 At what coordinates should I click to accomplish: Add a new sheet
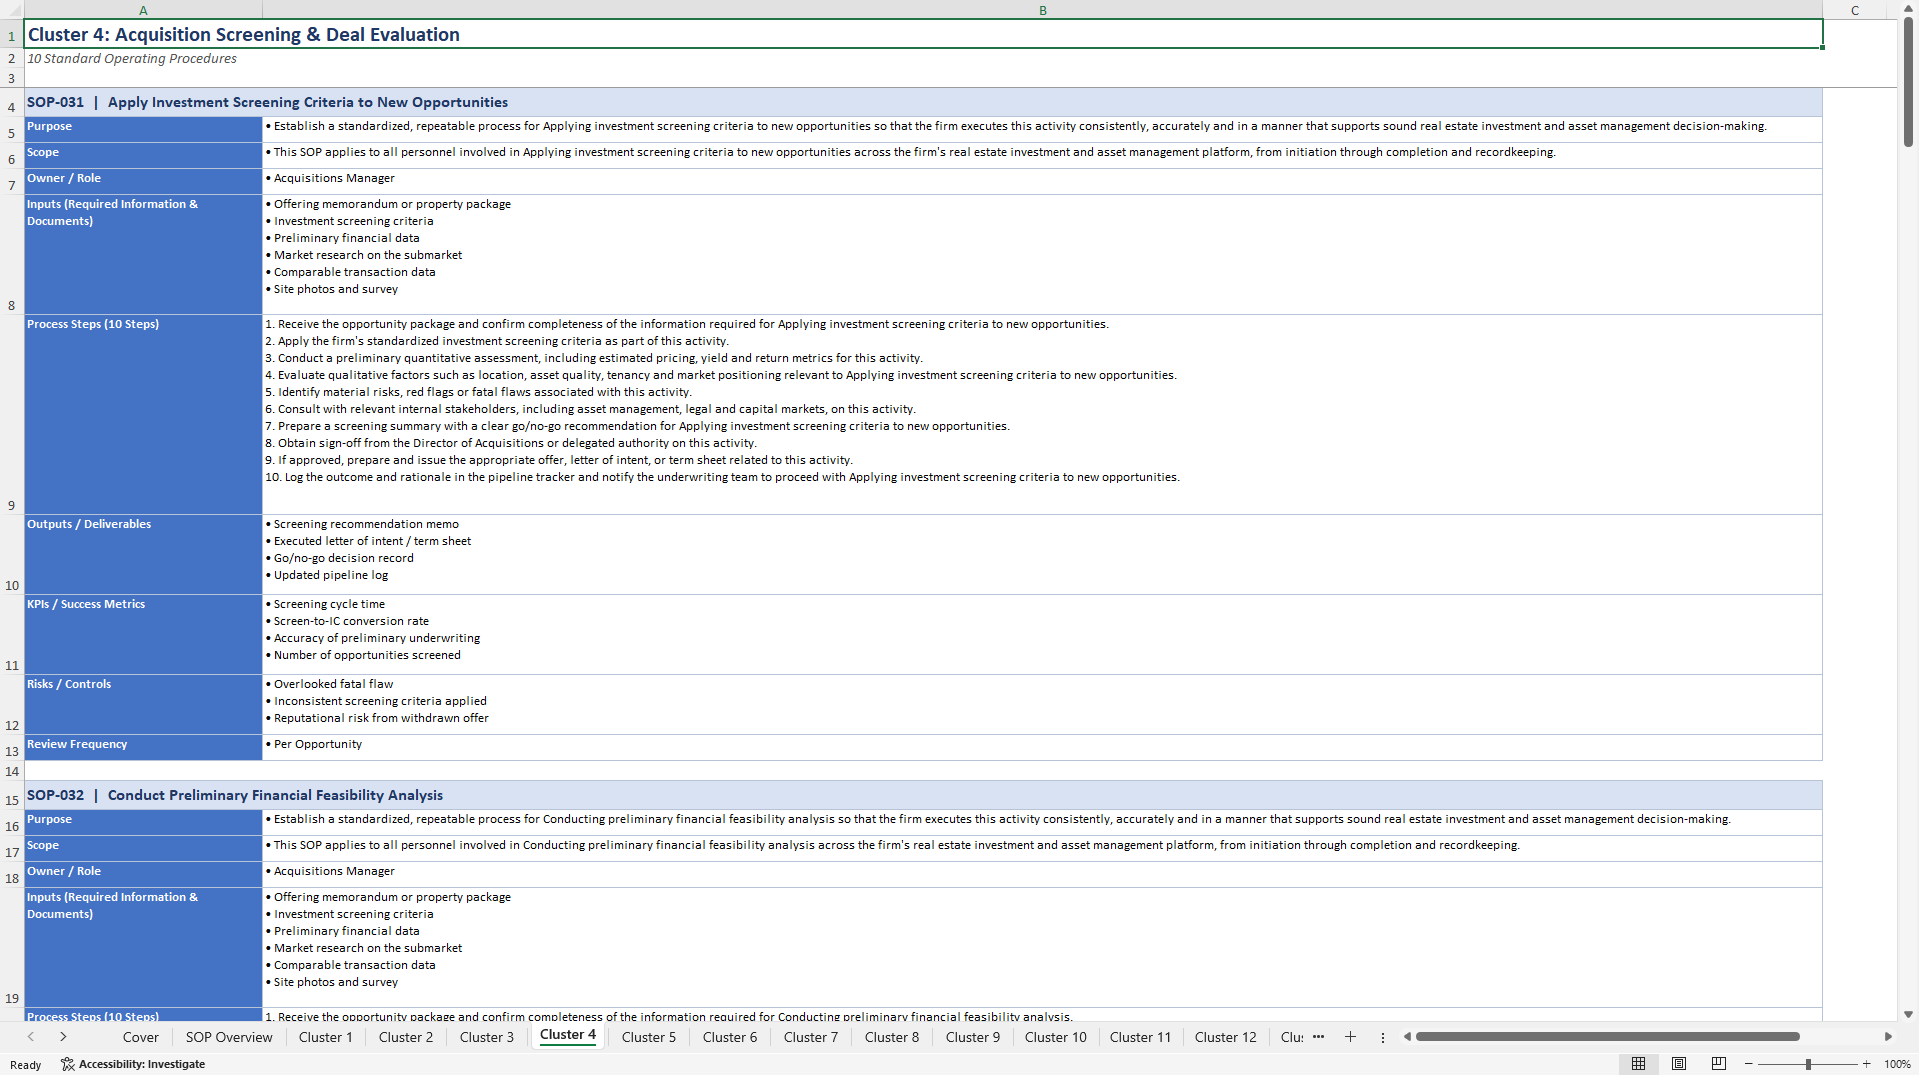coord(1350,1037)
